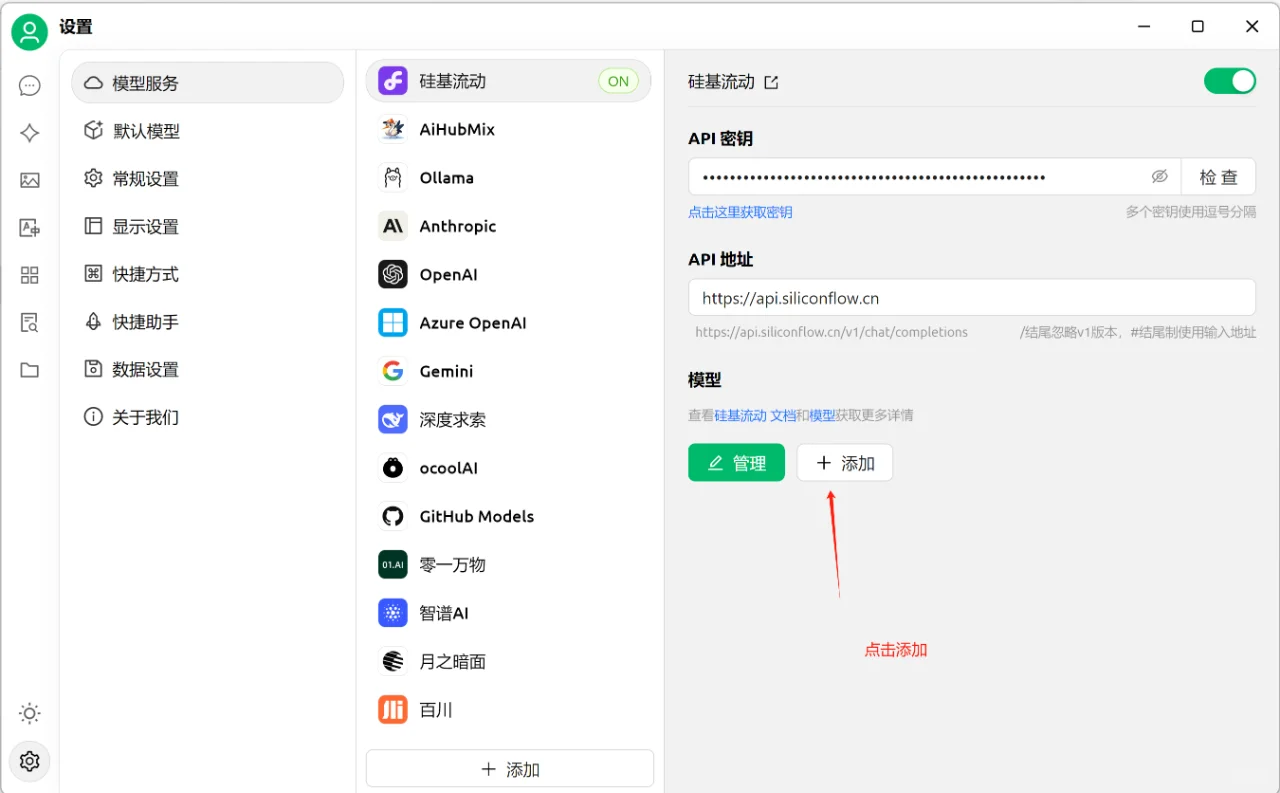Viewport: 1280px width, 793px height.
Task: Click the green 管理 models button
Action: pos(736,462)
